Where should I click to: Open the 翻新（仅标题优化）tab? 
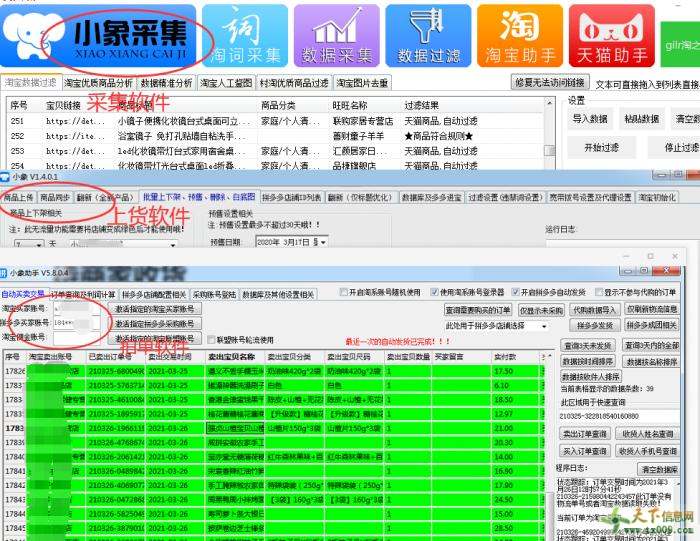point(360,197)
